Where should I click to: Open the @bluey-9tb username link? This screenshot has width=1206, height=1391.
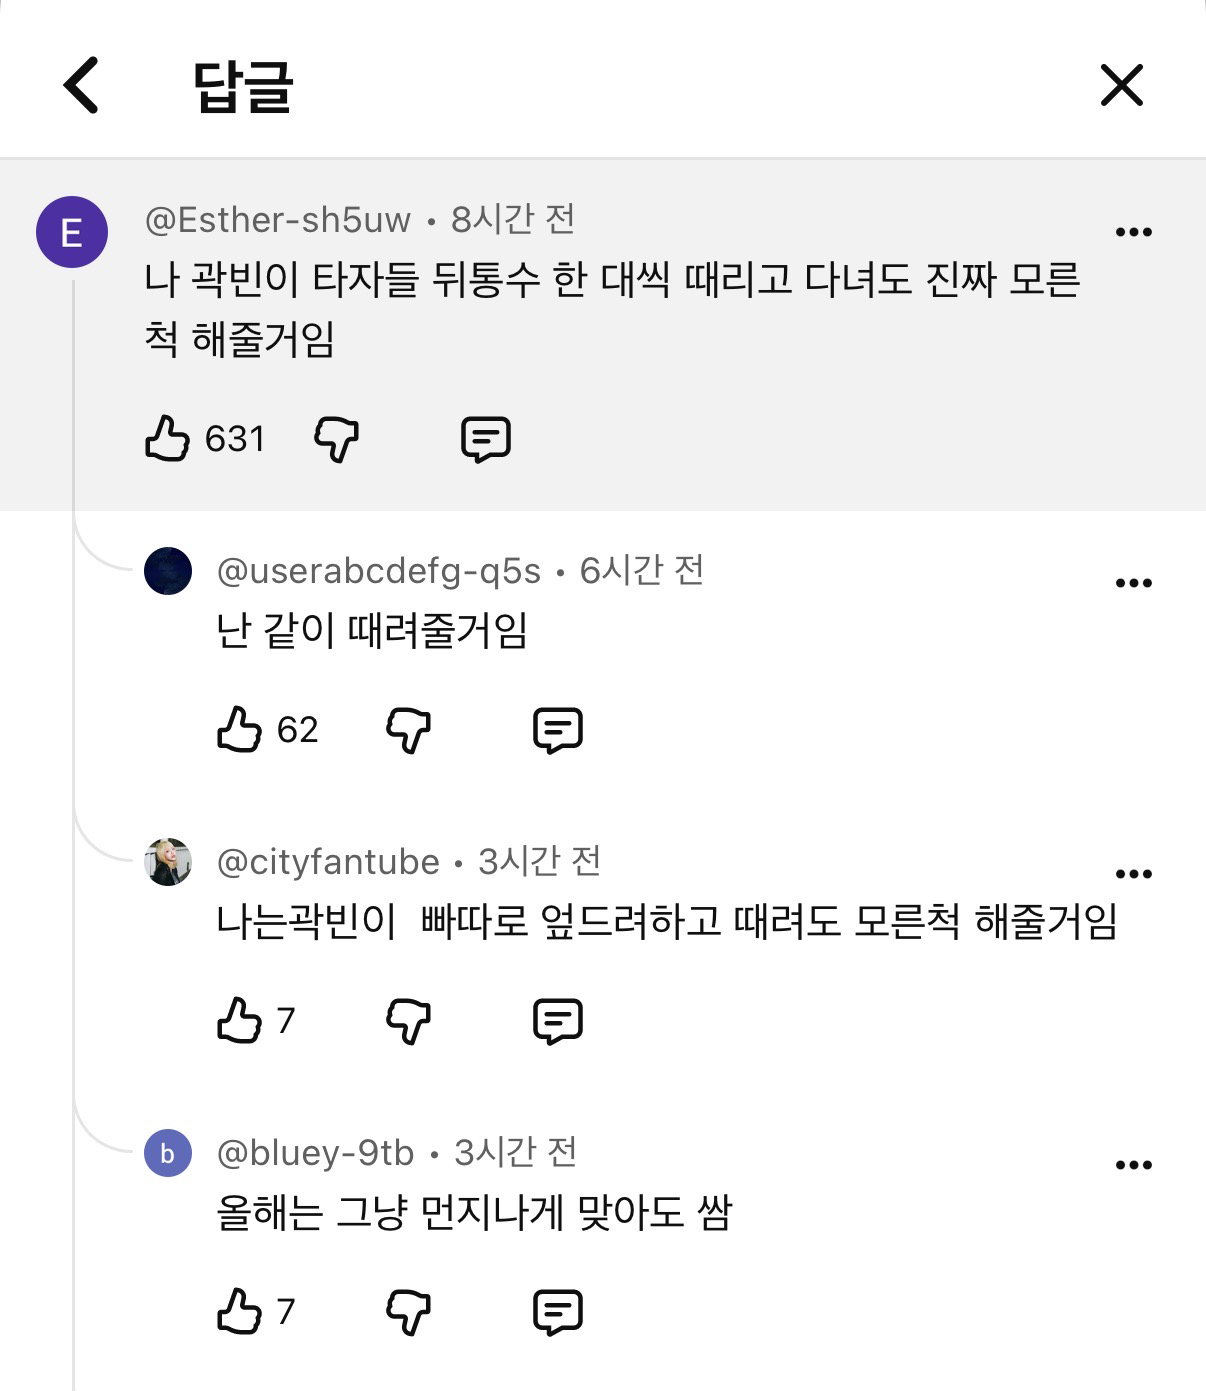coord(315,1153)
